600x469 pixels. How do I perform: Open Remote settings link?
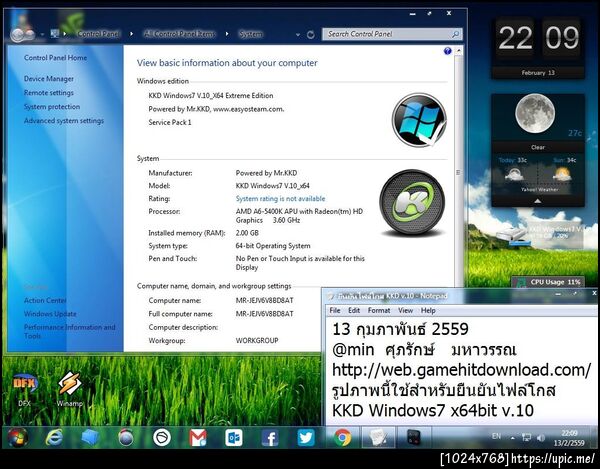click(49, 93)
